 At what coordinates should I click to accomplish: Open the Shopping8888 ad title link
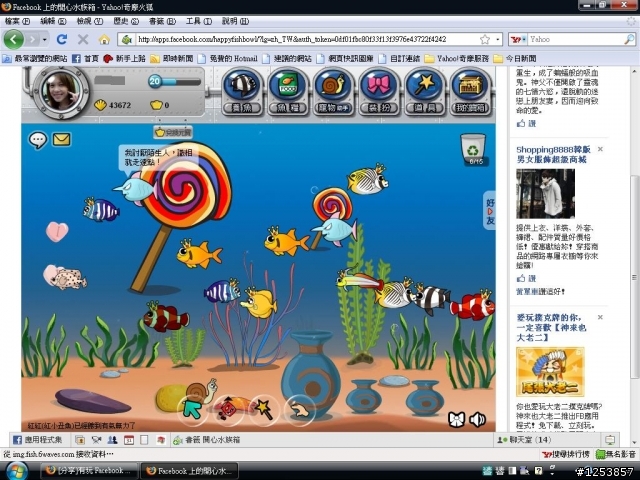pyautogui.click(x=553, y=155)
